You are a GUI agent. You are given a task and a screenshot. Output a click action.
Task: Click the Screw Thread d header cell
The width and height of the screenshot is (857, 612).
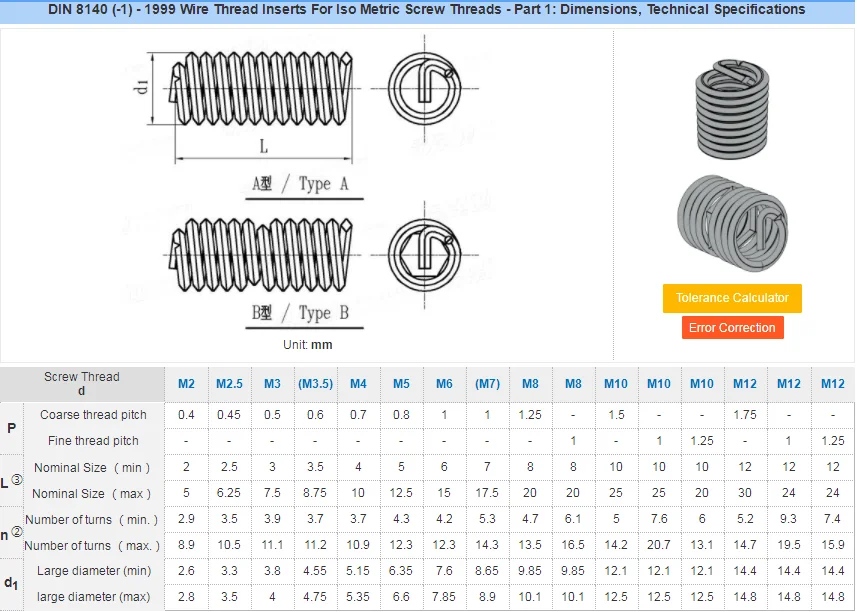82,384
